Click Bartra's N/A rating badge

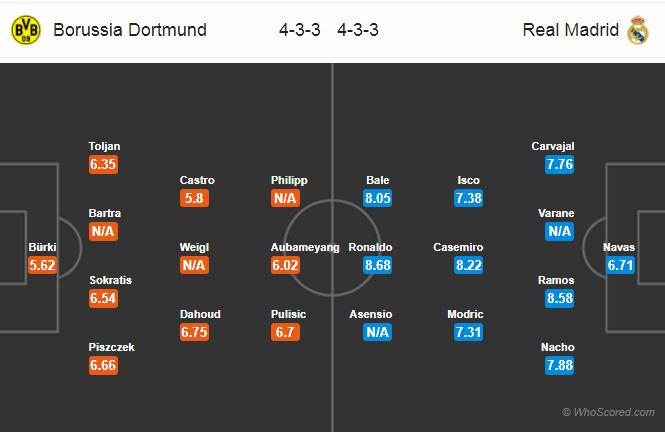(x=103, y=231)
